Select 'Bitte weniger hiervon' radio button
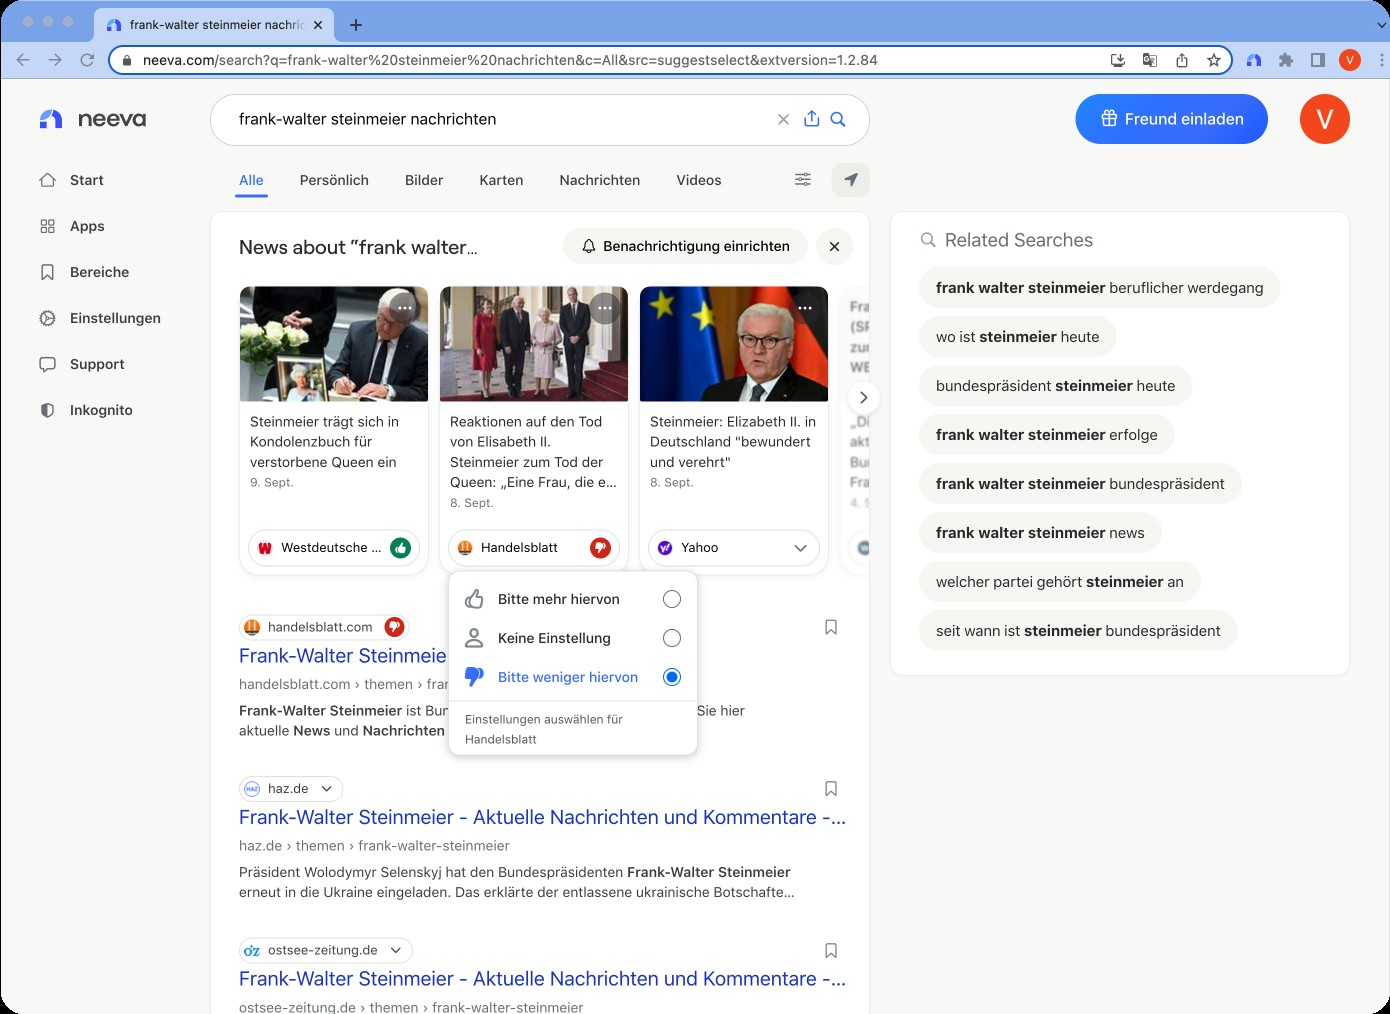This screenshot has height=1014, width=1390. point(672,677)
